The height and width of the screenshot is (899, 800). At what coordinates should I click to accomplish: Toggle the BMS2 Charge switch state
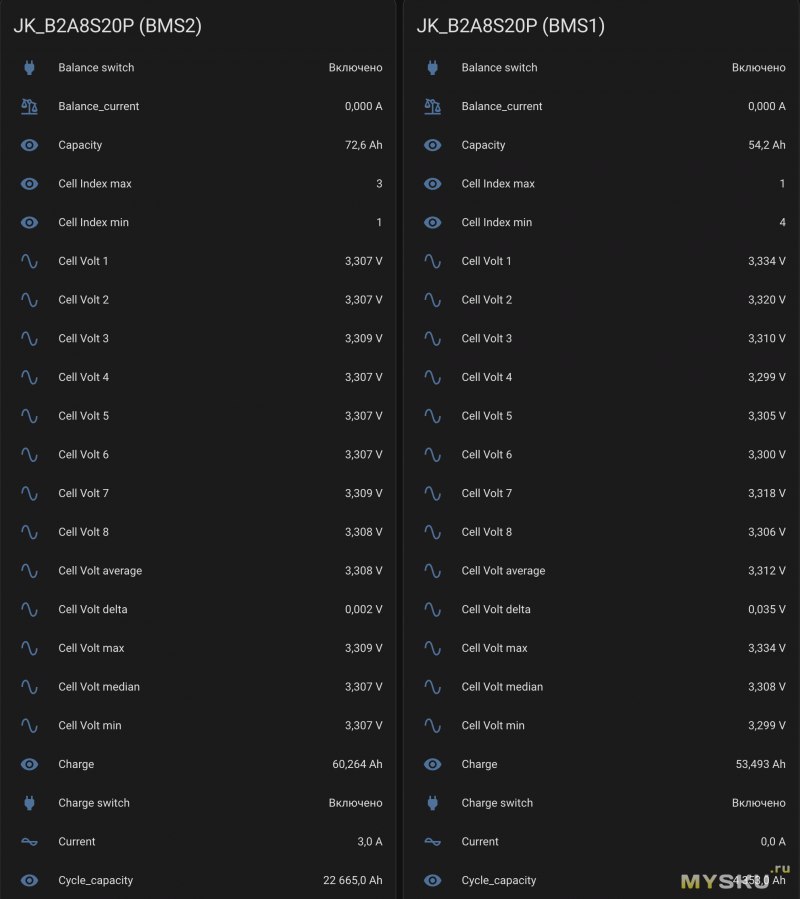[355, 803]
